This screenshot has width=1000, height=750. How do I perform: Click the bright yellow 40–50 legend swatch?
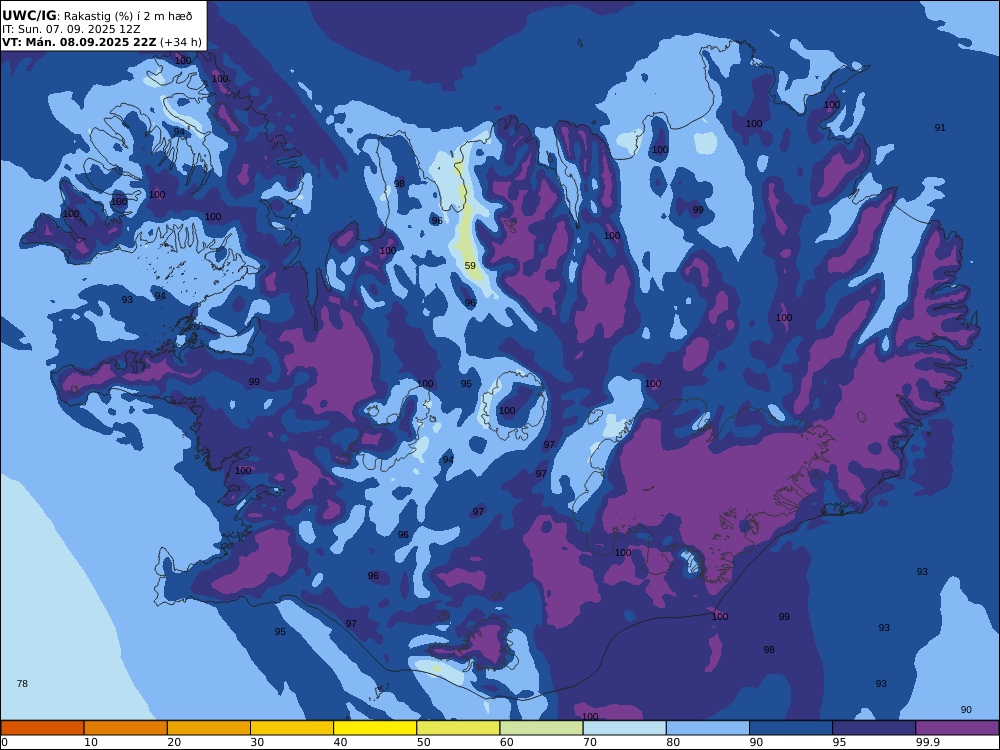375,728
